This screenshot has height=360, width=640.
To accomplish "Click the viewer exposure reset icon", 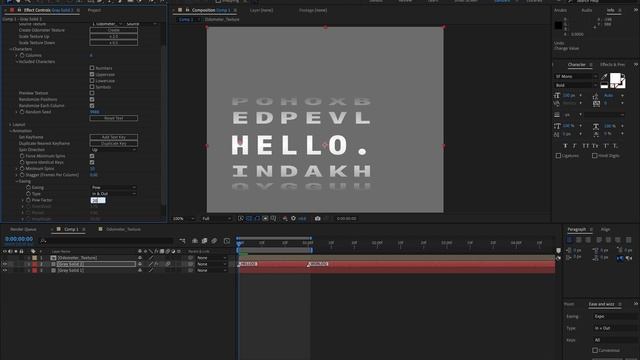I will coord(293,219).
